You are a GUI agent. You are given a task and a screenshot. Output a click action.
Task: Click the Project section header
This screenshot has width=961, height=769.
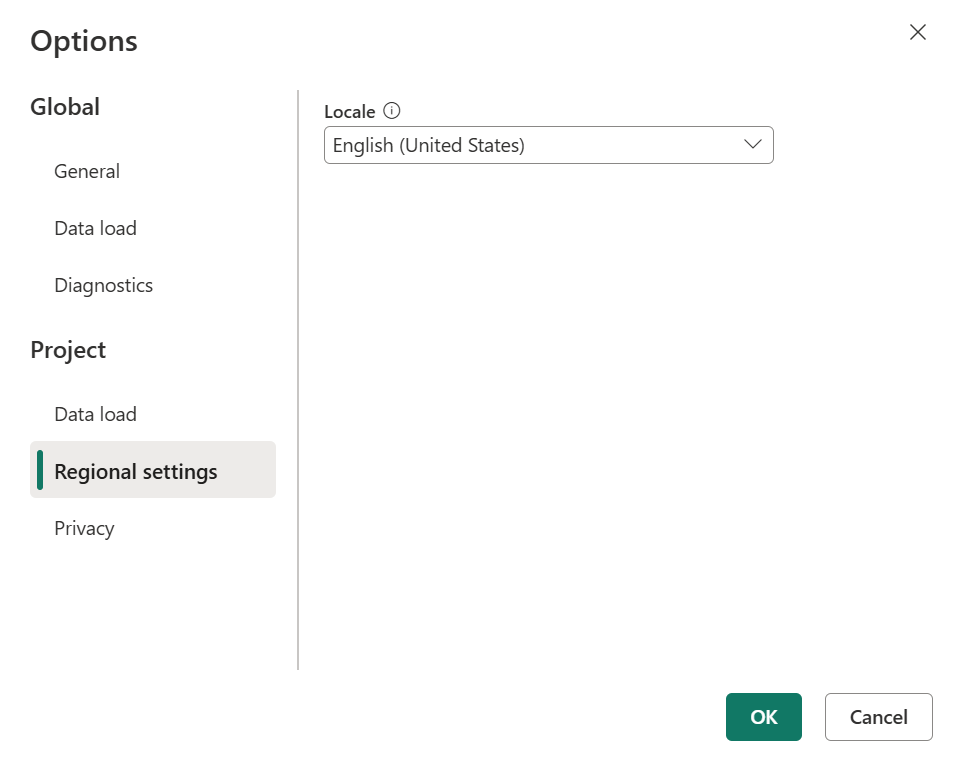click(x=68, y=349)
